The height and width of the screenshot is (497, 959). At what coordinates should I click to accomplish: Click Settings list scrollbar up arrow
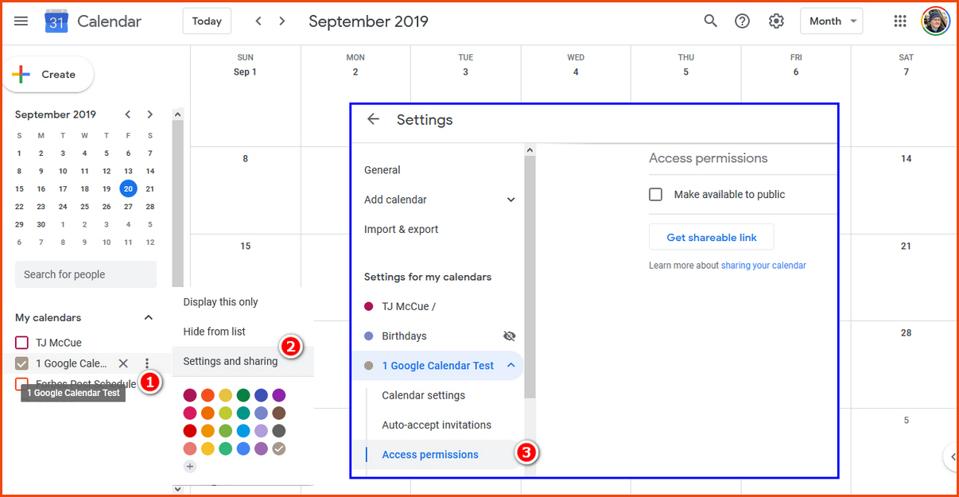point(530,150)
